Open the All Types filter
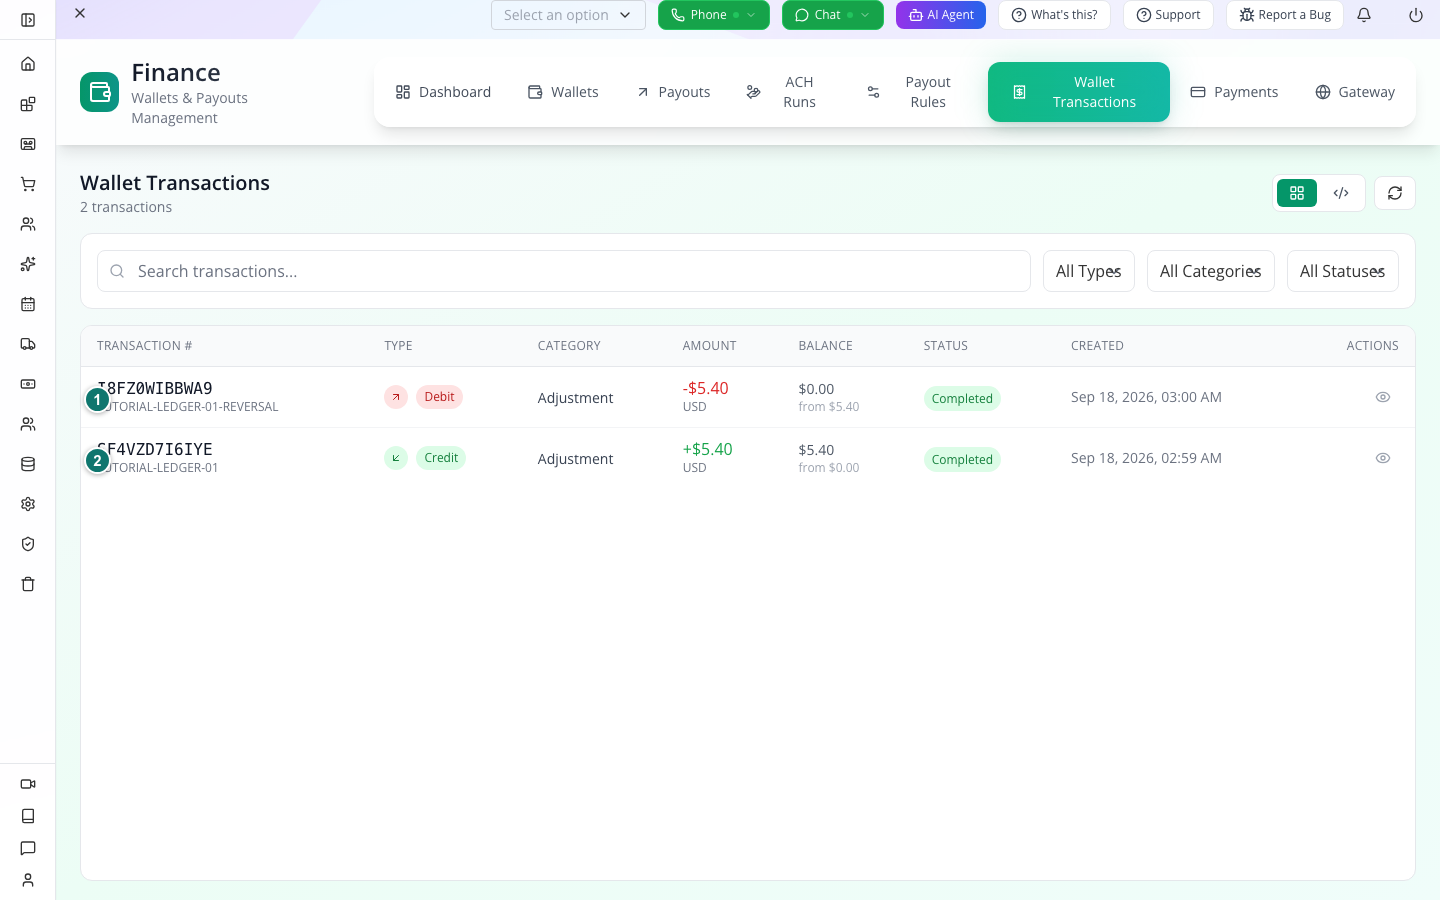1440x900 pixels. 1089,271
